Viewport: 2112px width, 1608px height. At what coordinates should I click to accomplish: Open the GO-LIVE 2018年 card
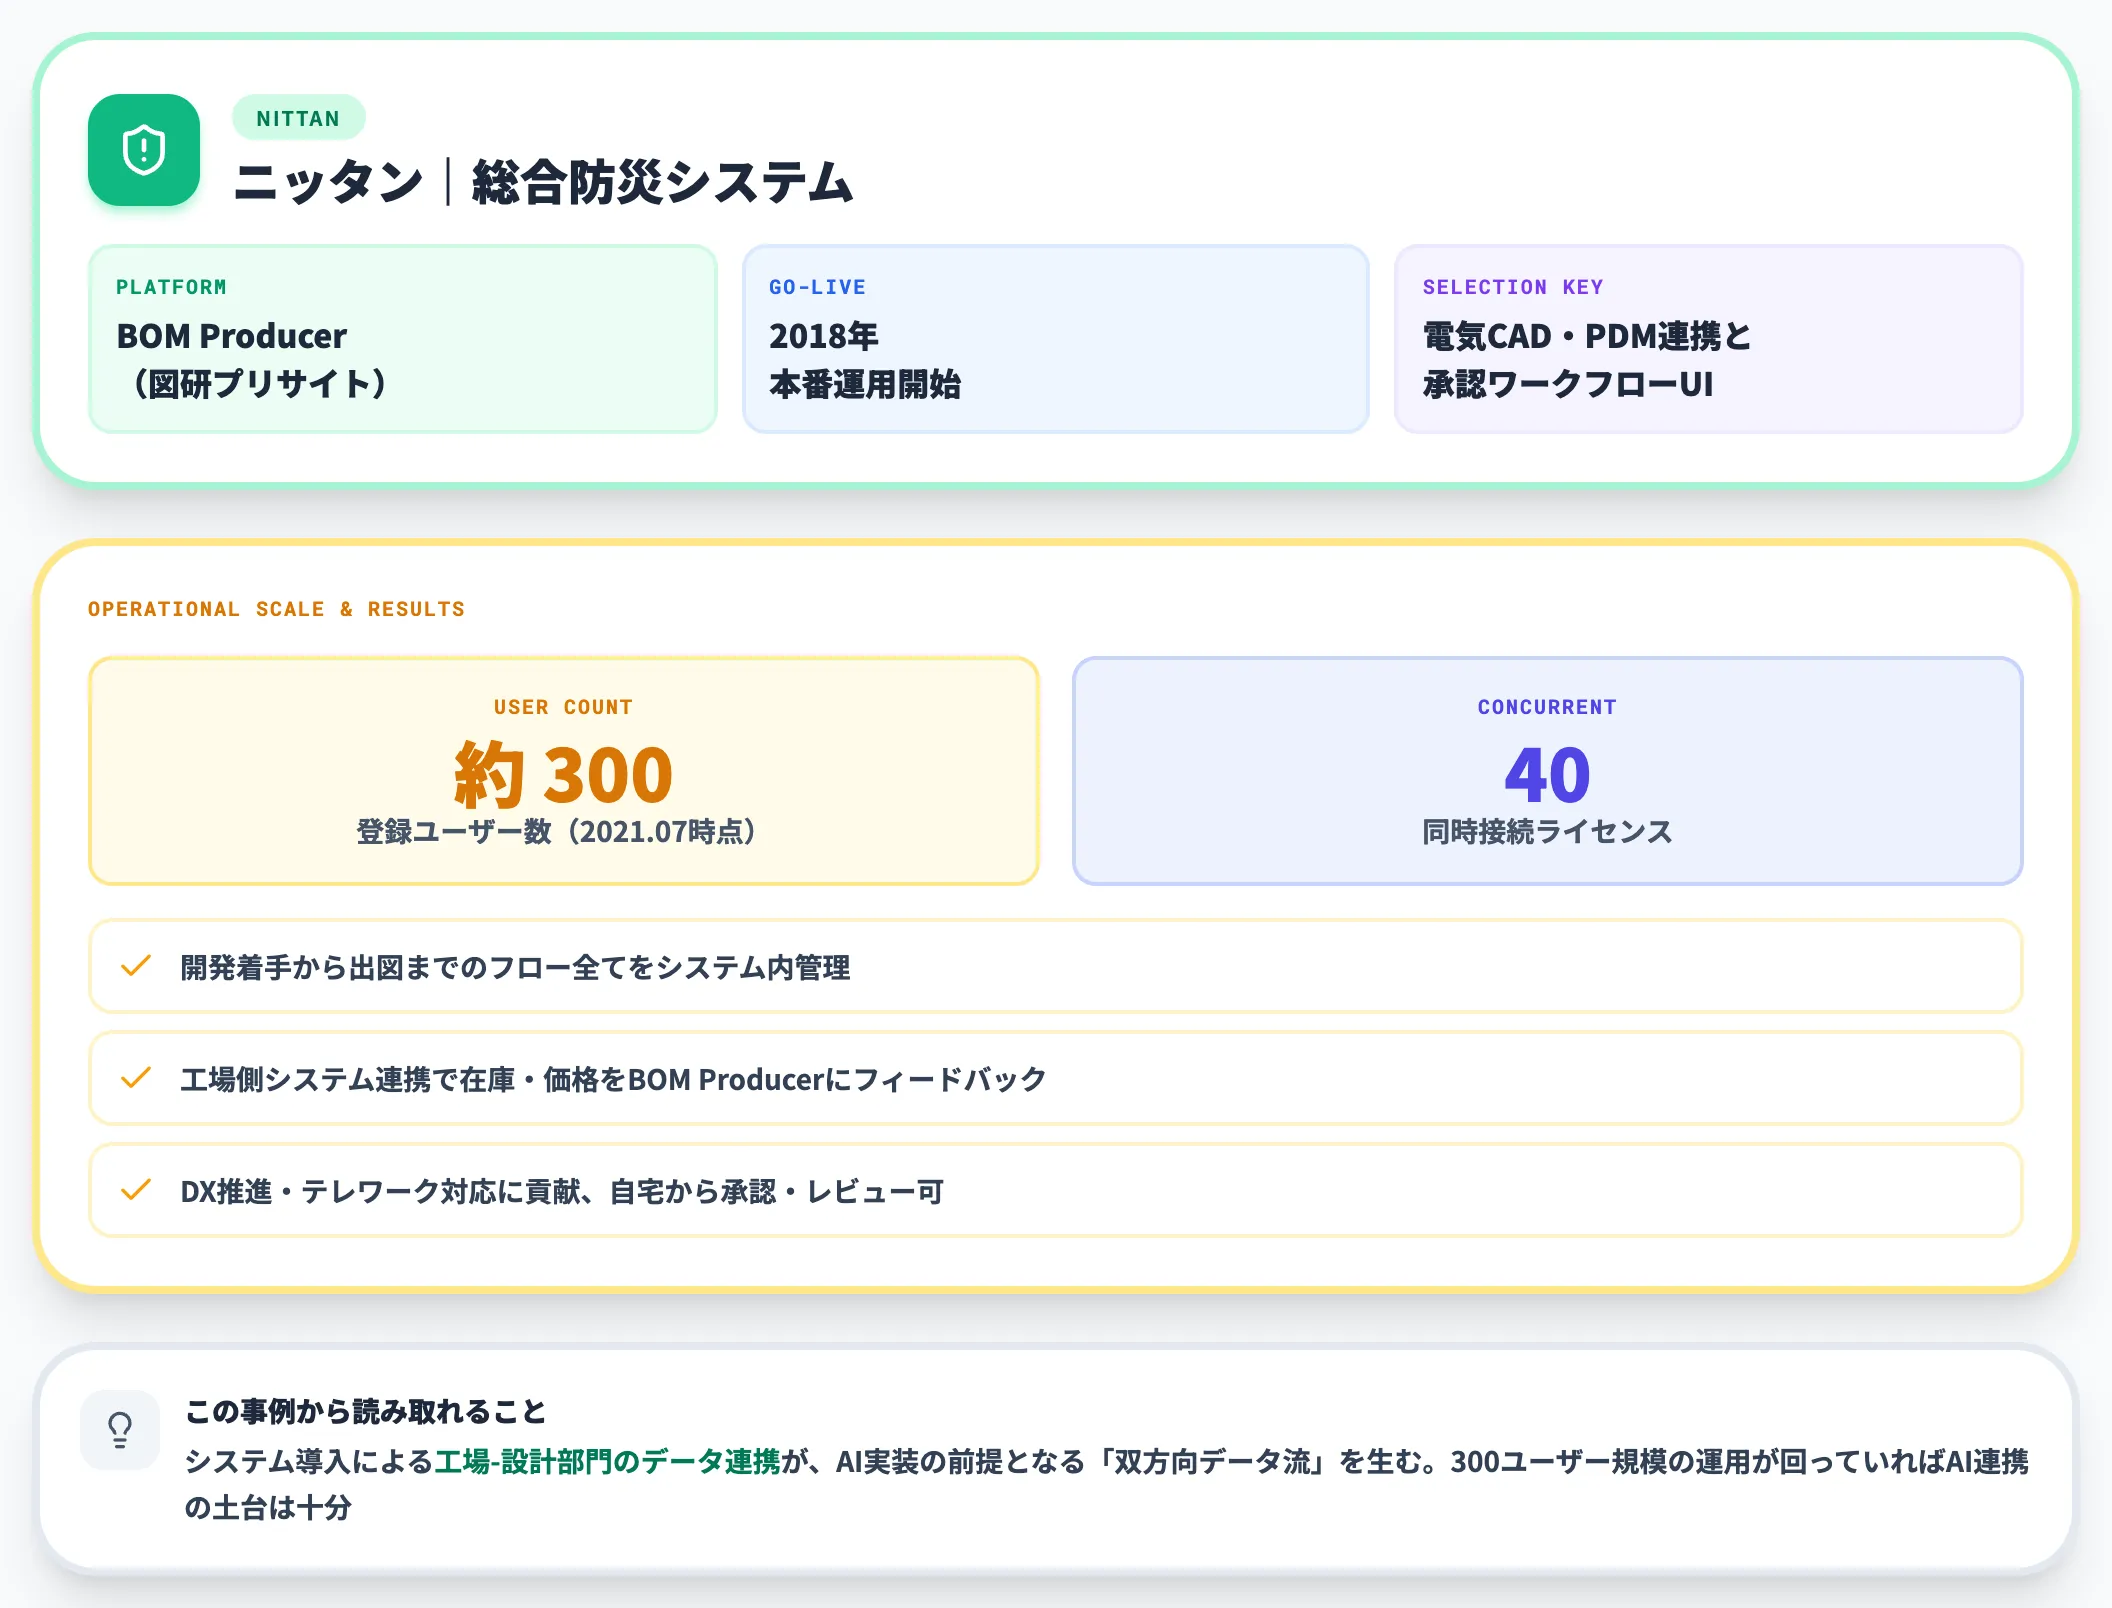point(1055,339)
